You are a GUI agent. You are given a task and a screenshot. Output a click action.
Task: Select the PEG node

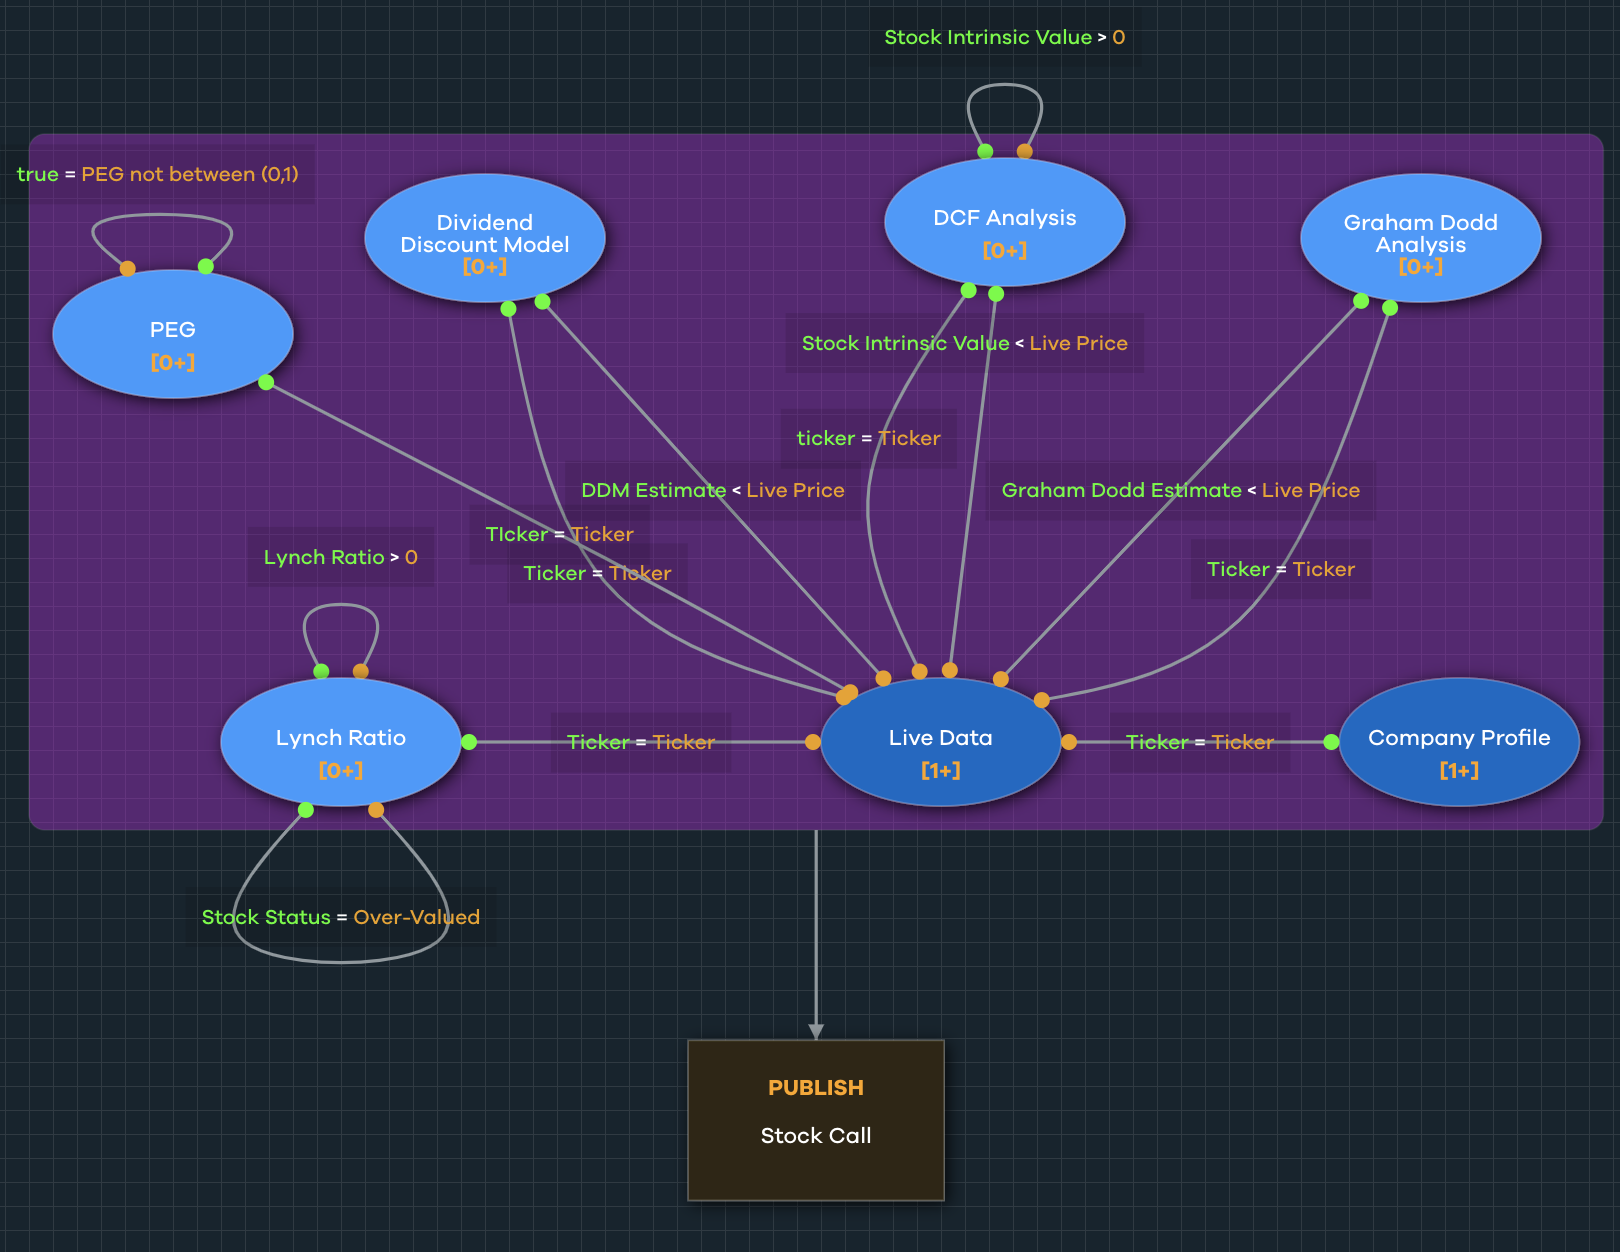click(x=172, y=335)
